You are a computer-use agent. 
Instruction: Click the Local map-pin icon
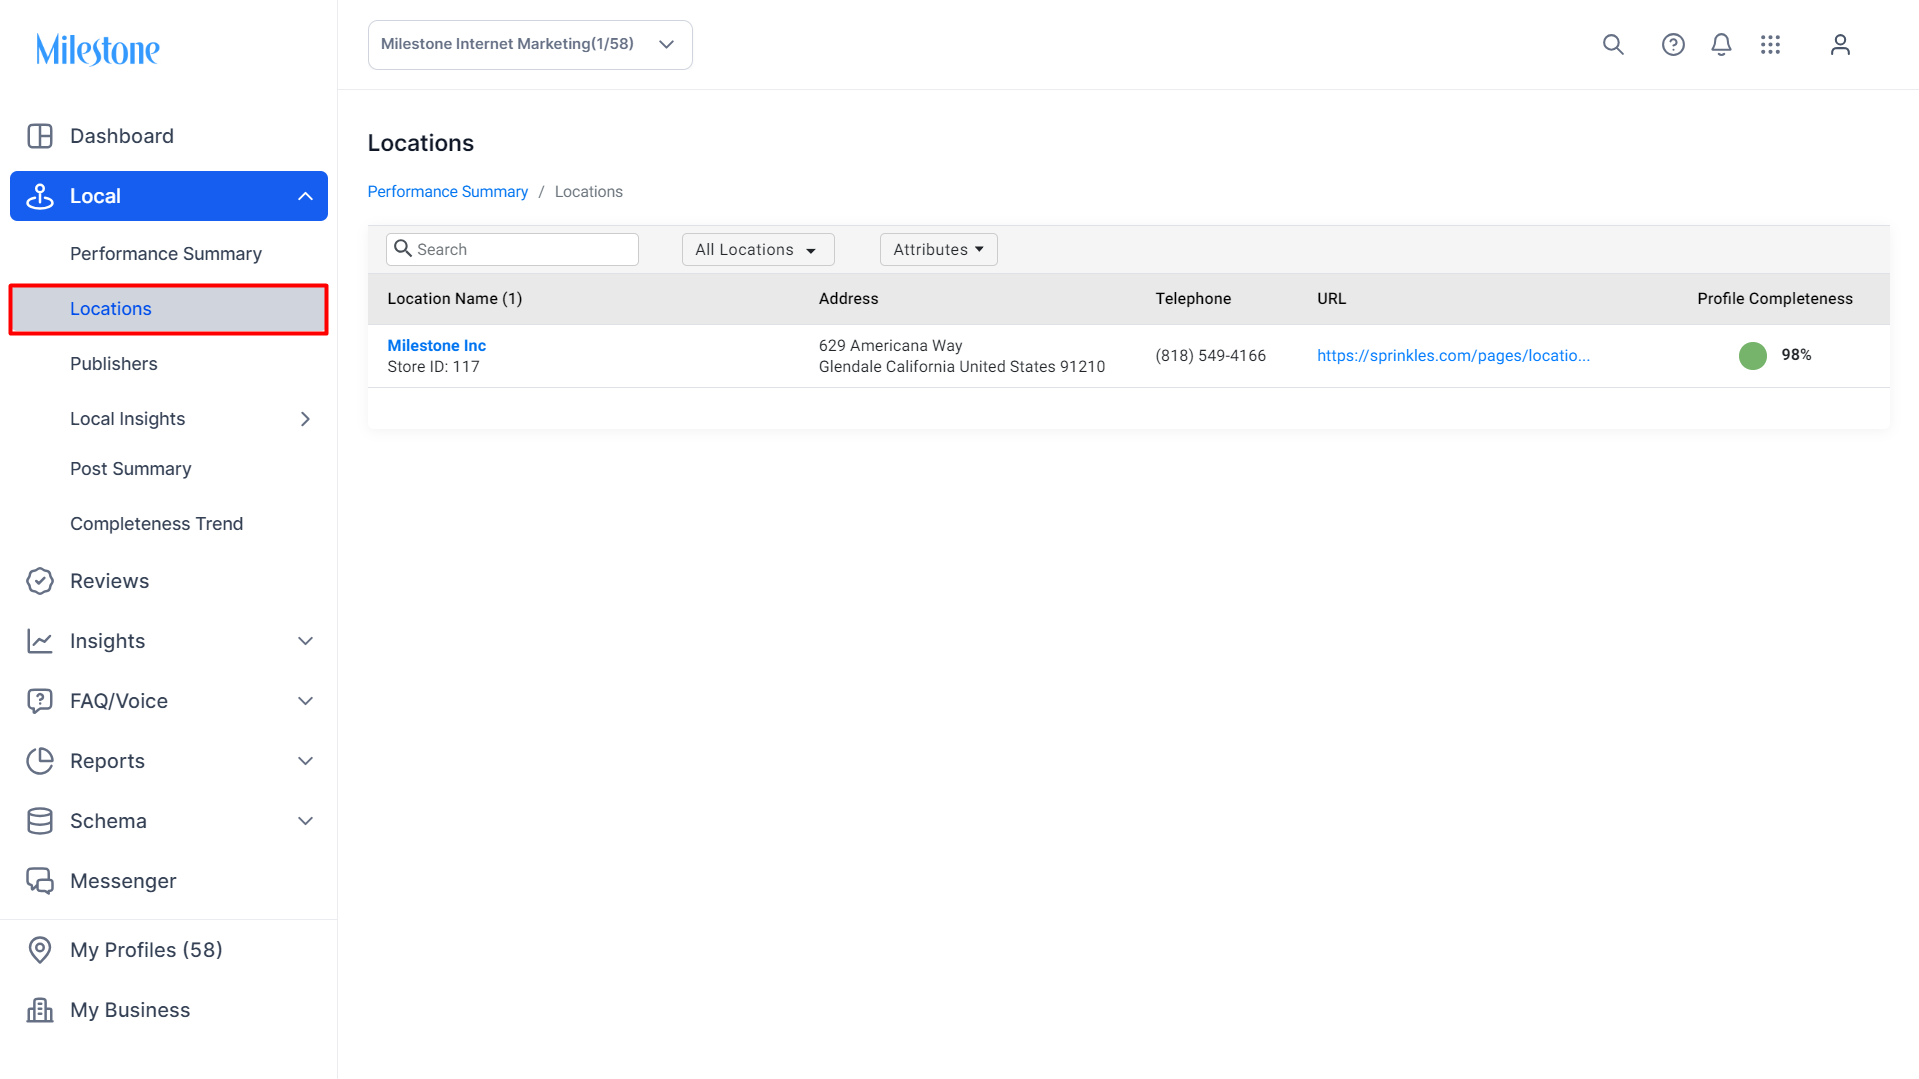[40, 196]
